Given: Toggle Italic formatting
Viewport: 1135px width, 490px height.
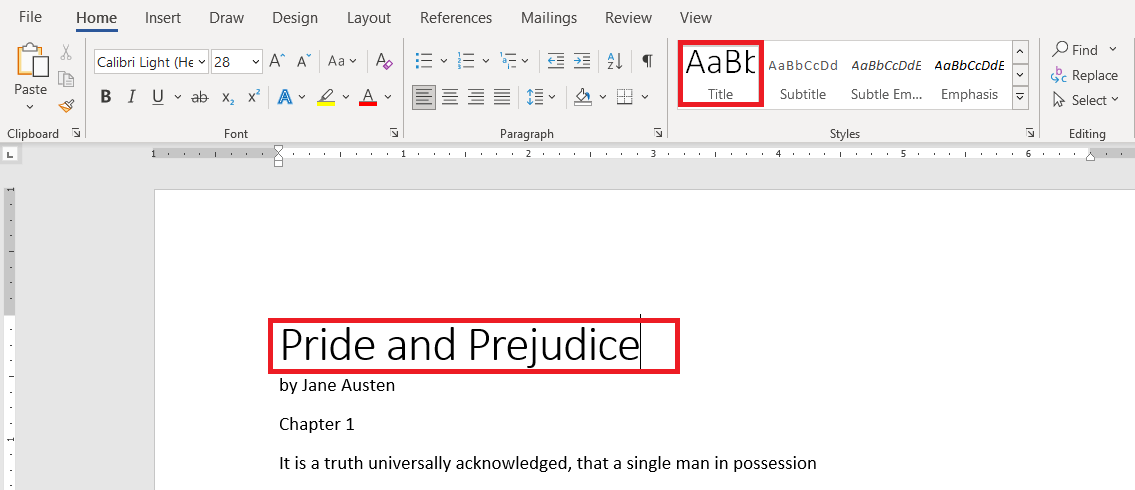Looking at the screenshot, I should click(132, 97).
